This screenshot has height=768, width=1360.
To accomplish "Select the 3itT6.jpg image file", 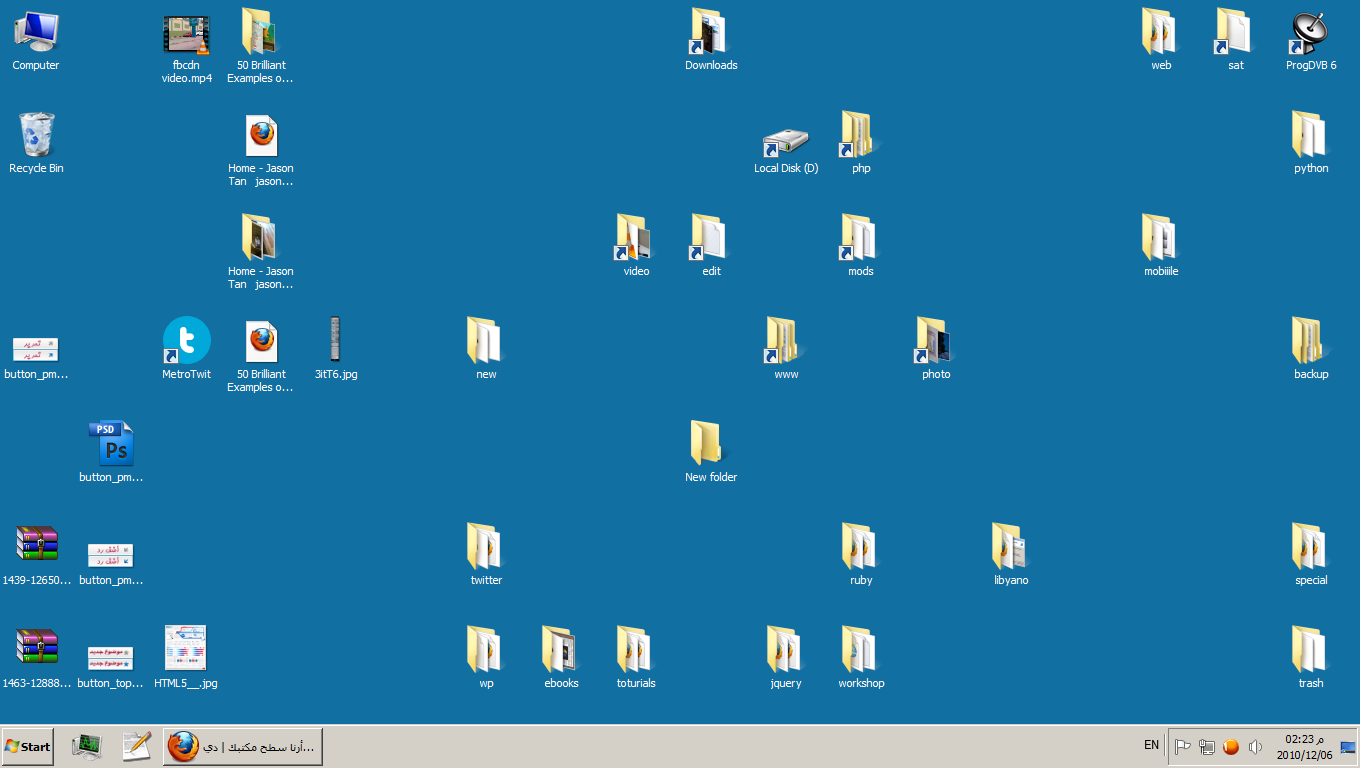I will pyautogui.click(x=335, y=340).
